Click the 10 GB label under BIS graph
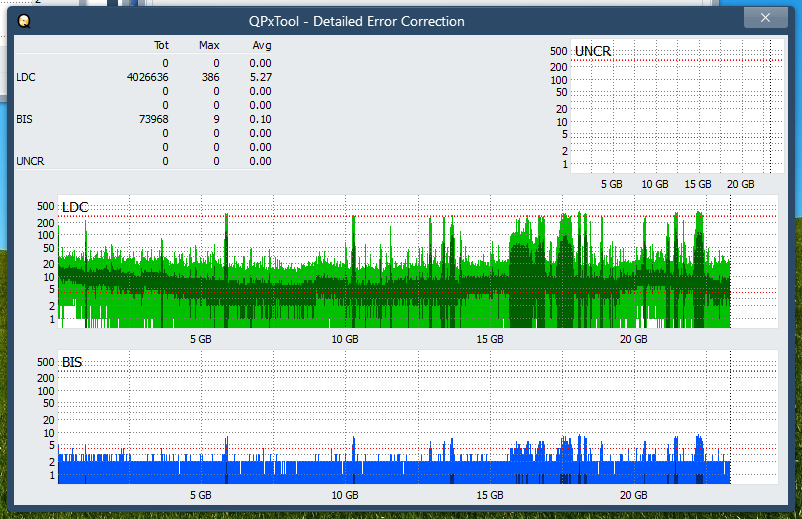This screenshot has width=802, height=519. [x=344, y=495]
